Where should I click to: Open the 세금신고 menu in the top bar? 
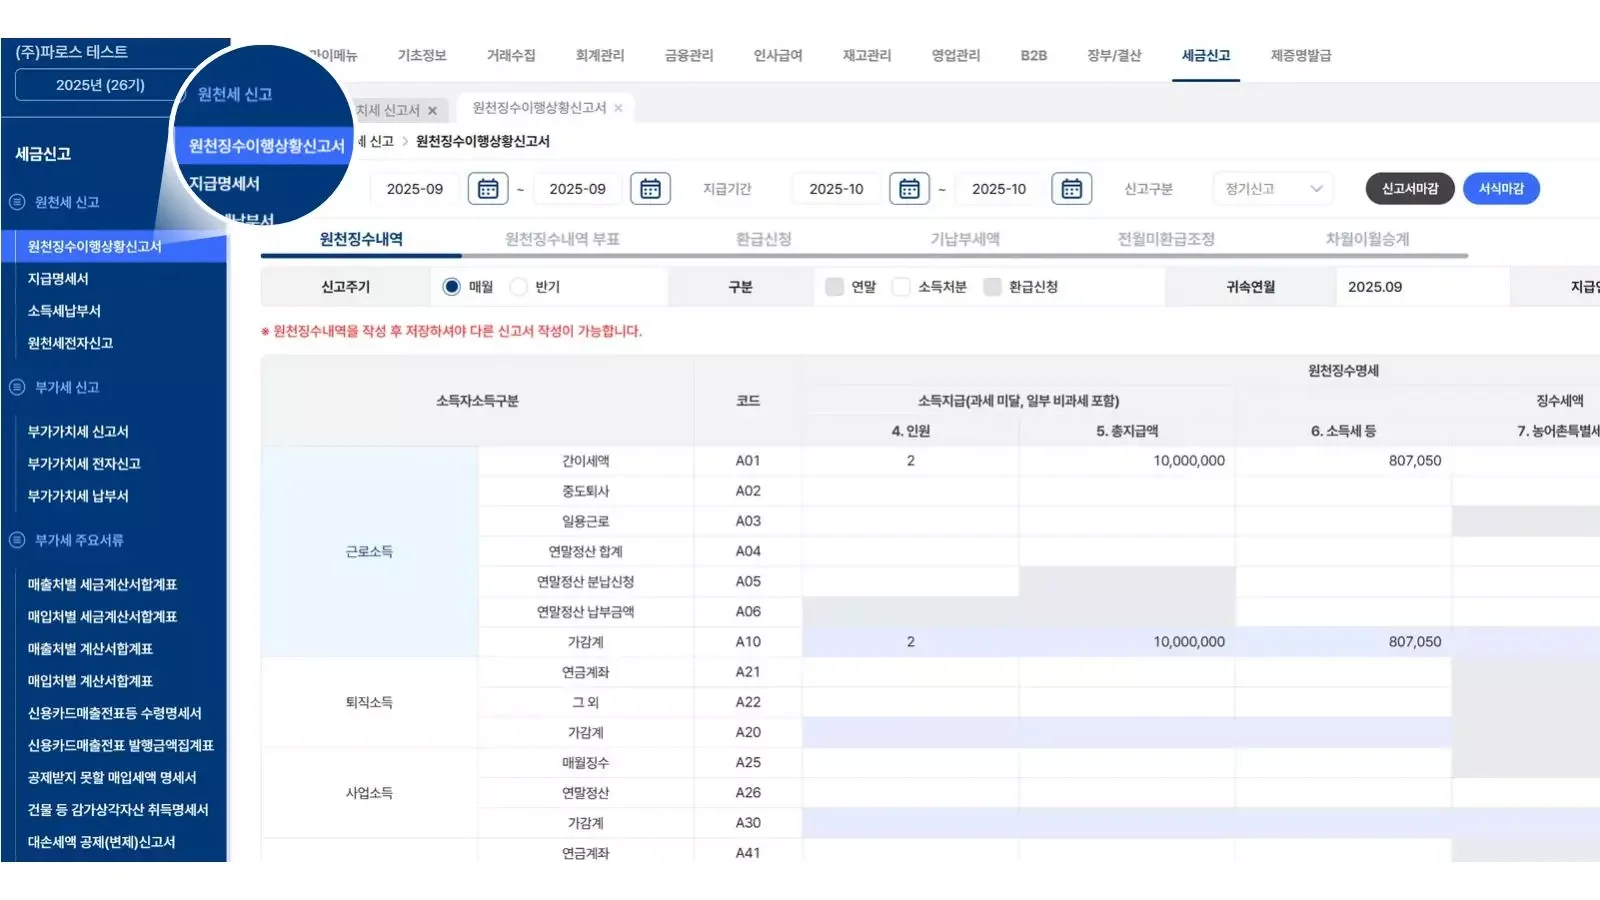tap(1205, 56)
